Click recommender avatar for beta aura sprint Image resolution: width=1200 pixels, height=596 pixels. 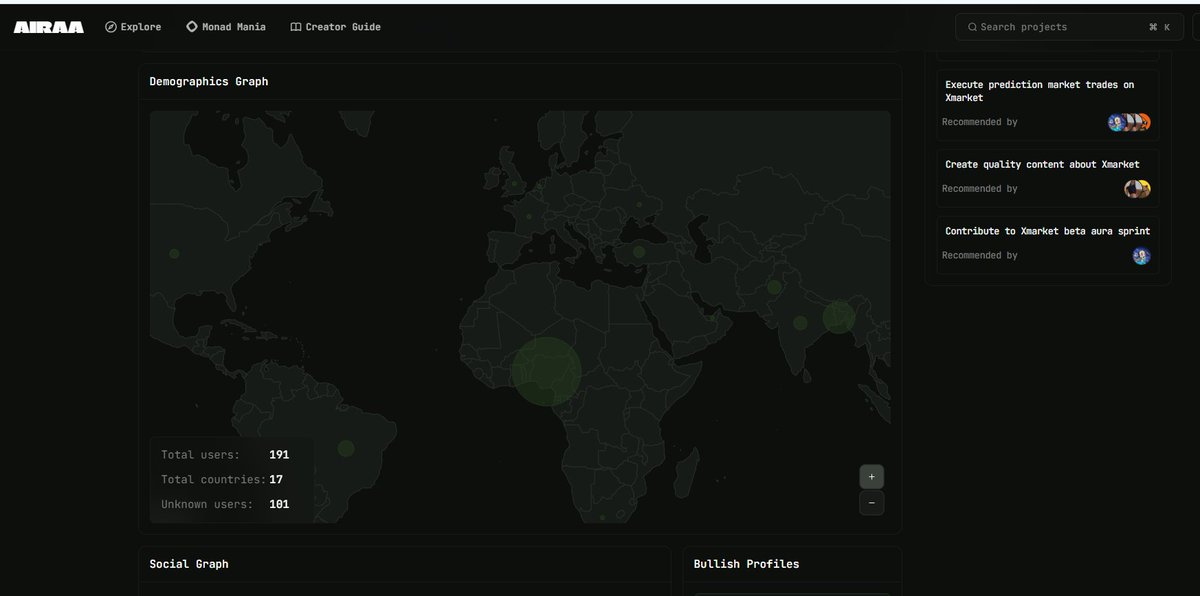[x=1141, y=256]
